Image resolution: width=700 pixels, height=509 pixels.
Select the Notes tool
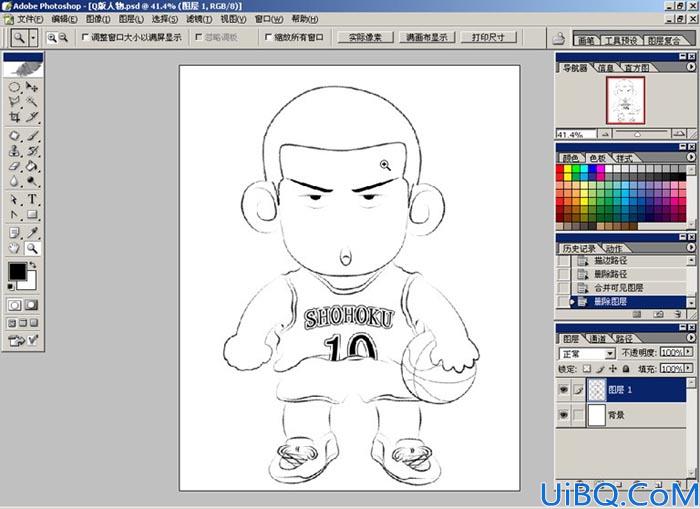(14, 233)
